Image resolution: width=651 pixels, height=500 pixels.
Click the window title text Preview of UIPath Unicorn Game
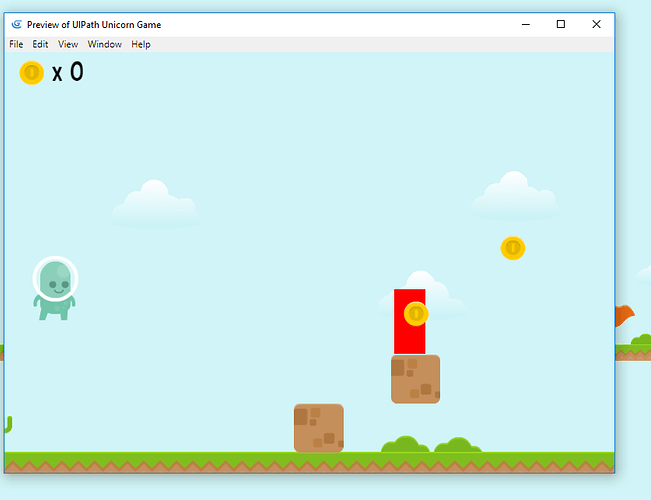pos(94,25)
